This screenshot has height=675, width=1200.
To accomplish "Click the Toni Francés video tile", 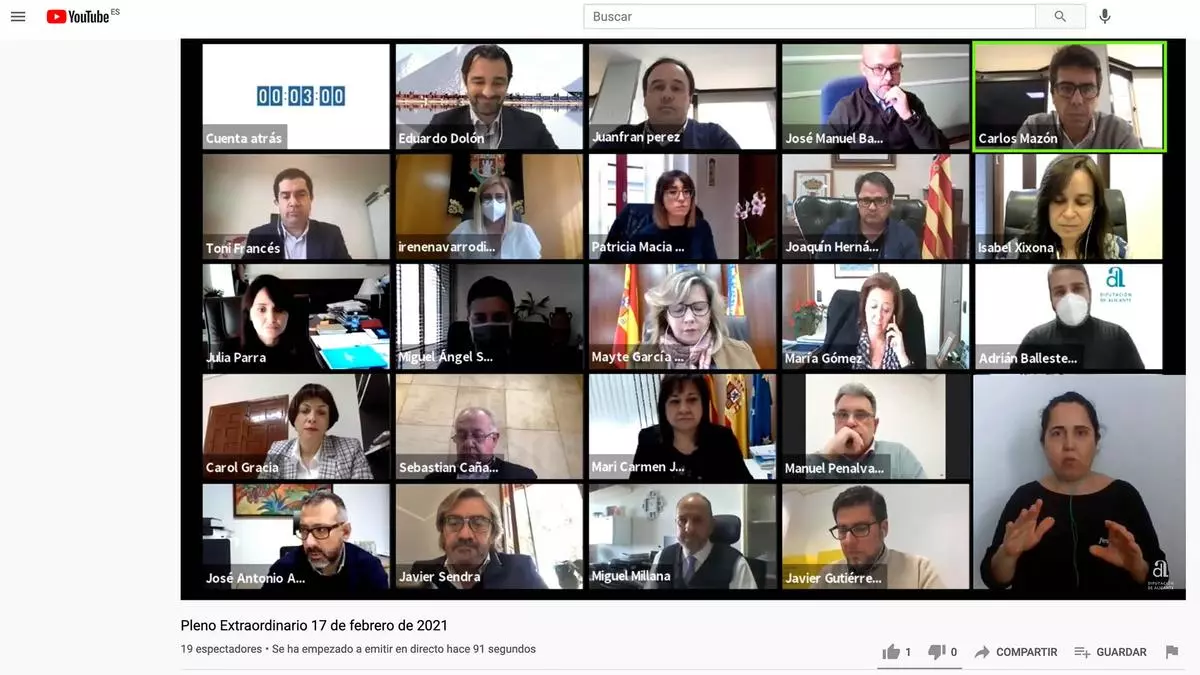I will [x=296, y=207].
